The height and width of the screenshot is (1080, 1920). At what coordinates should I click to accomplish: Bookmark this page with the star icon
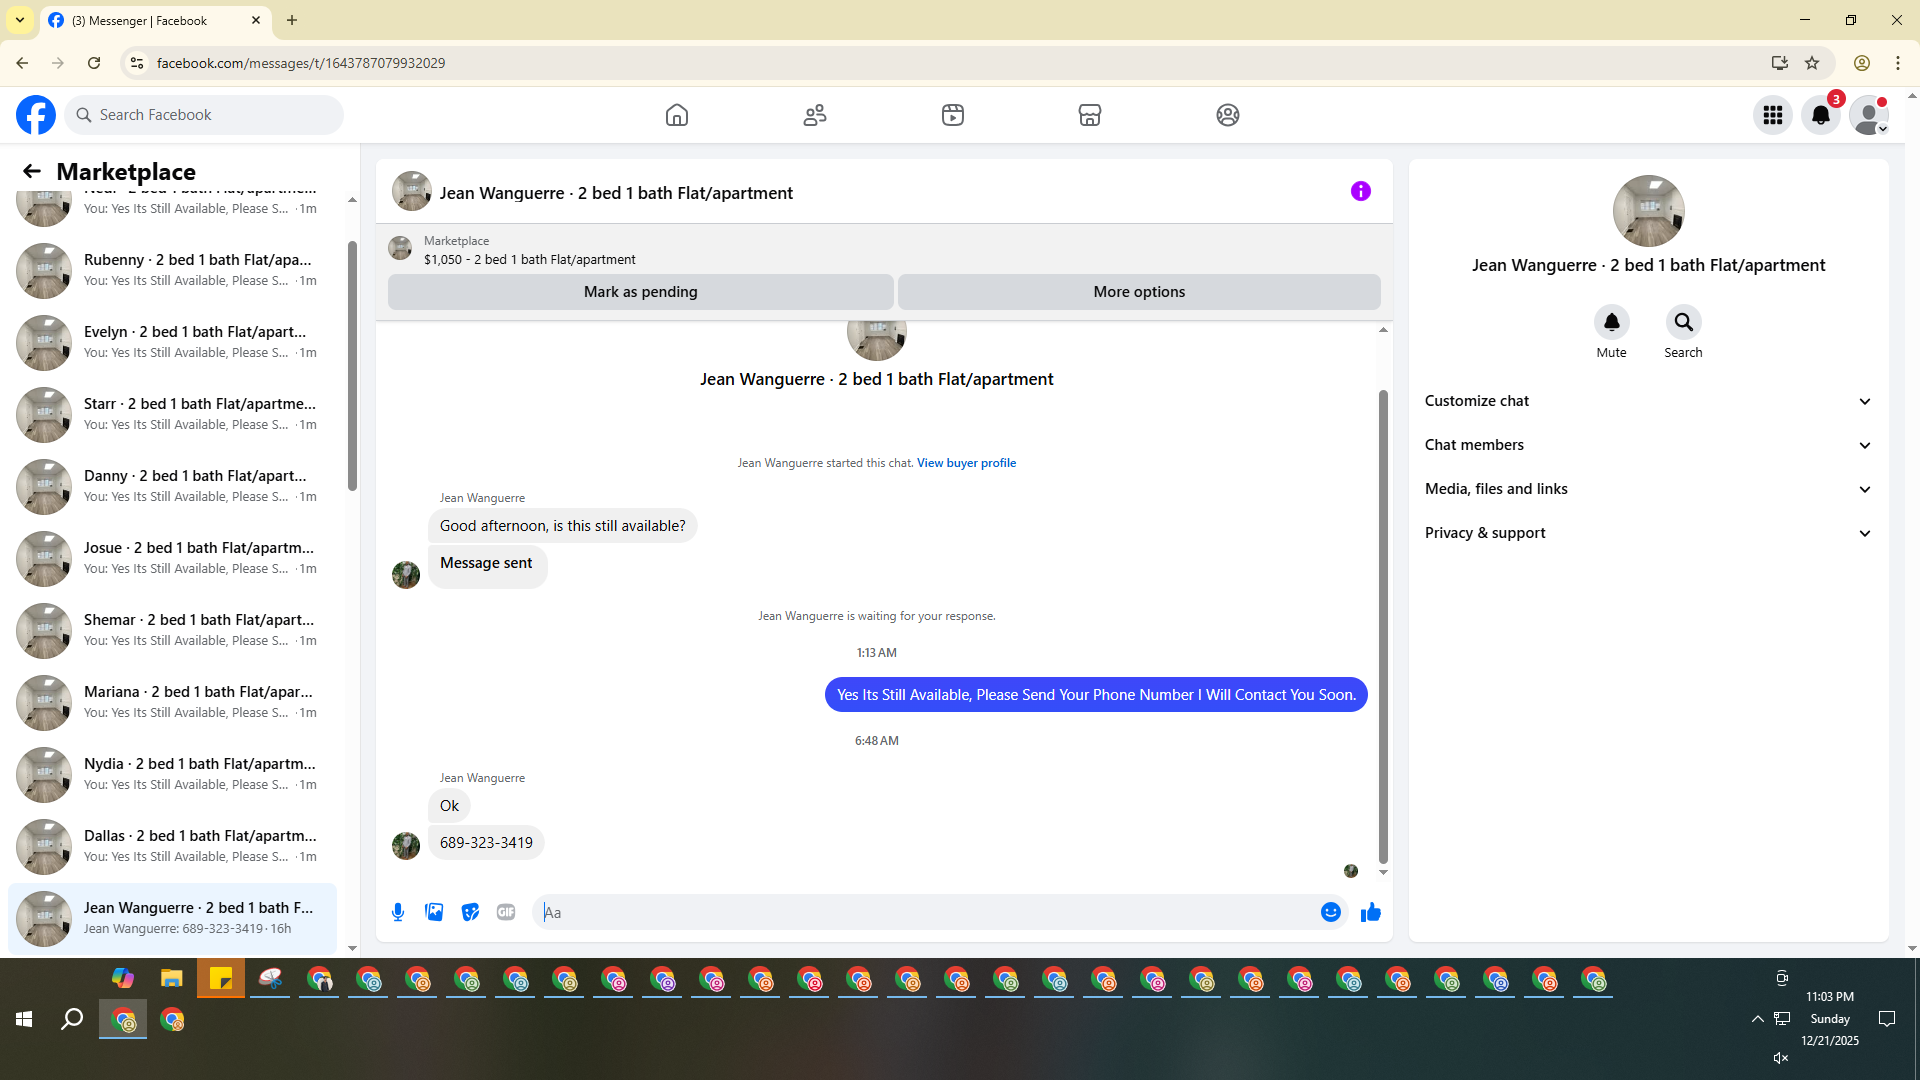click(1812, 63)
